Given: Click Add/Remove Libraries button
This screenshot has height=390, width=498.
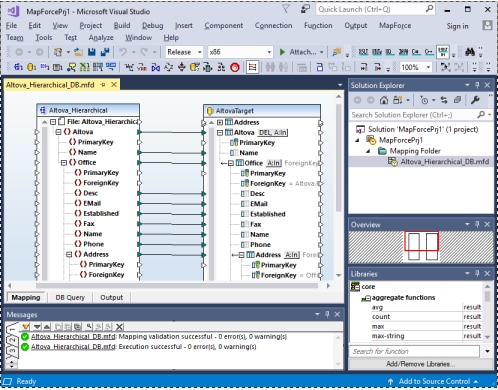Looking at the screenshot, I should point(421,364).
